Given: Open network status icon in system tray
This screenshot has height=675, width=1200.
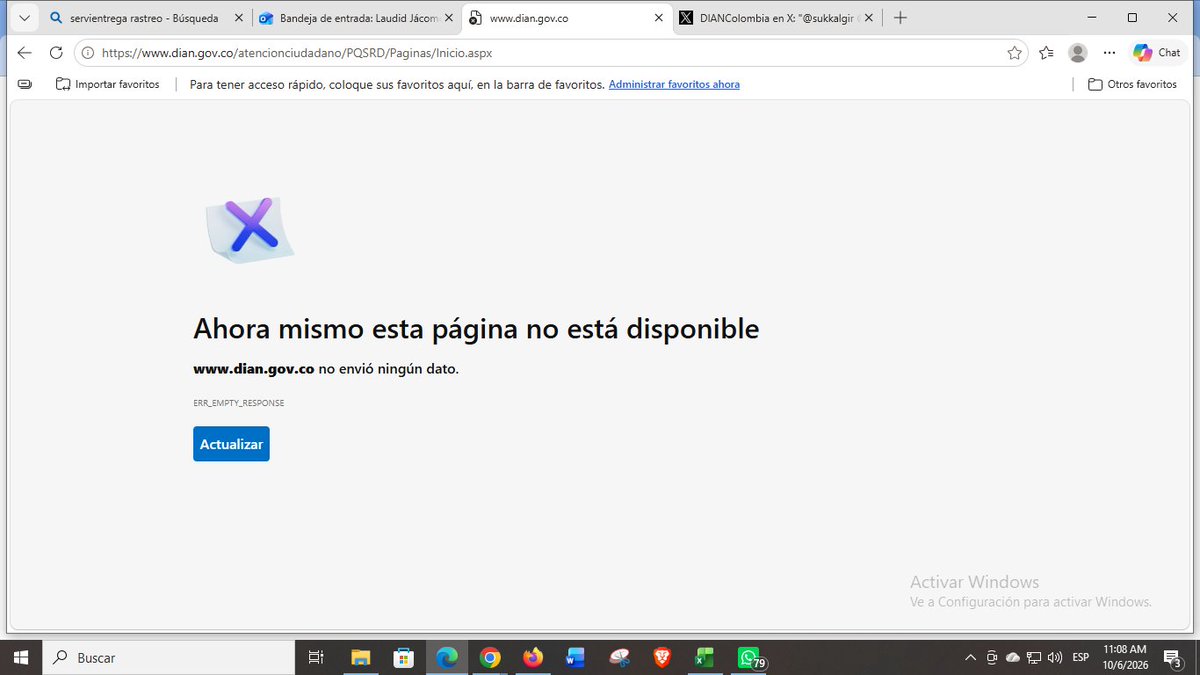Looking at the screenshot, I should (1034, 657).
